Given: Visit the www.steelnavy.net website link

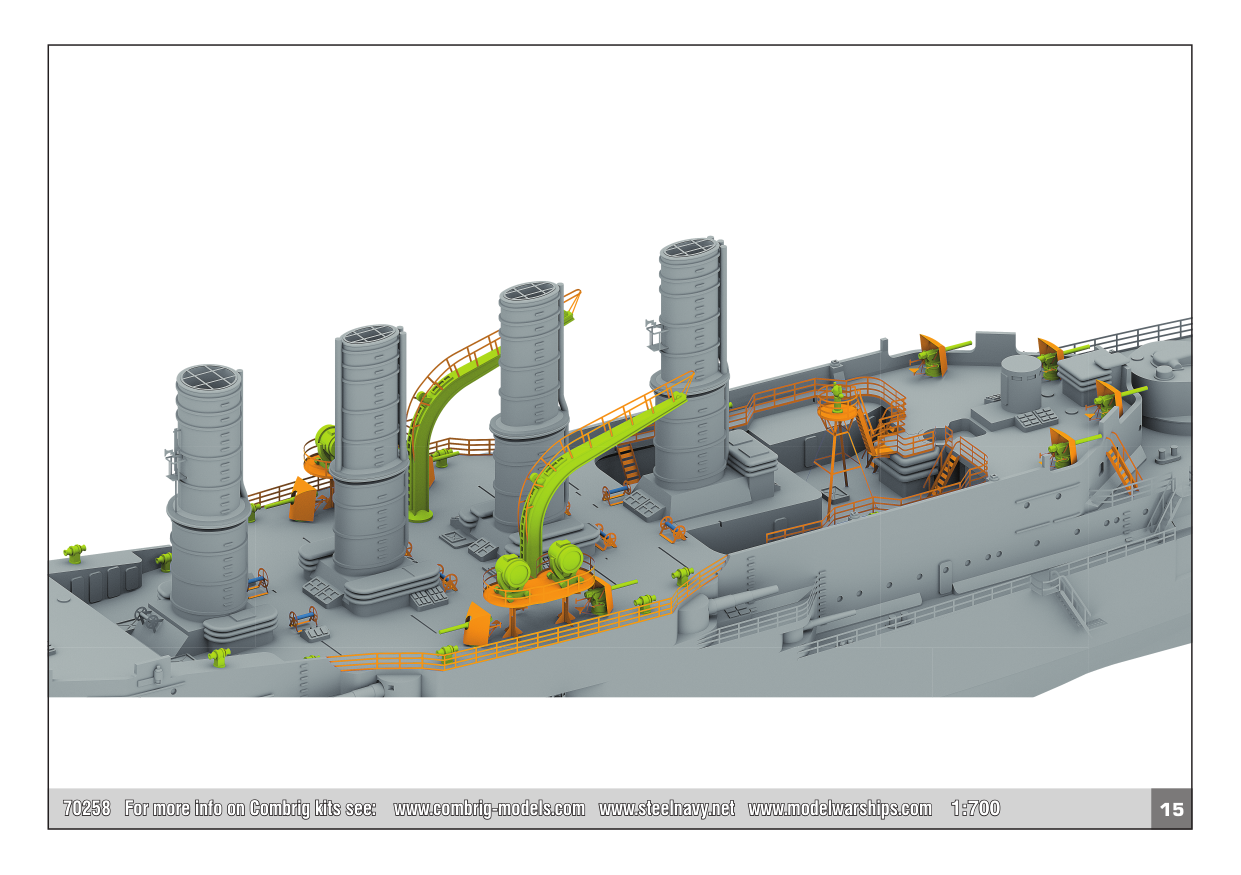Looking at the screenshot, I should 666,808.
